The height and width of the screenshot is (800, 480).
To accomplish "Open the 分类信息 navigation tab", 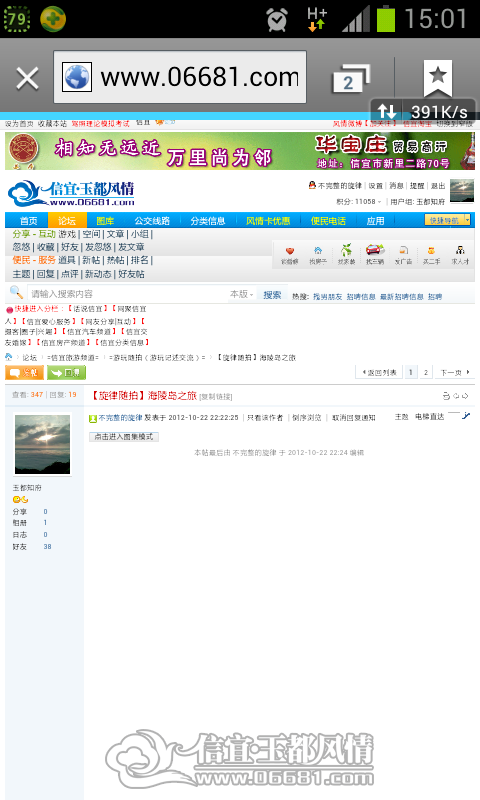I will 208,221.
